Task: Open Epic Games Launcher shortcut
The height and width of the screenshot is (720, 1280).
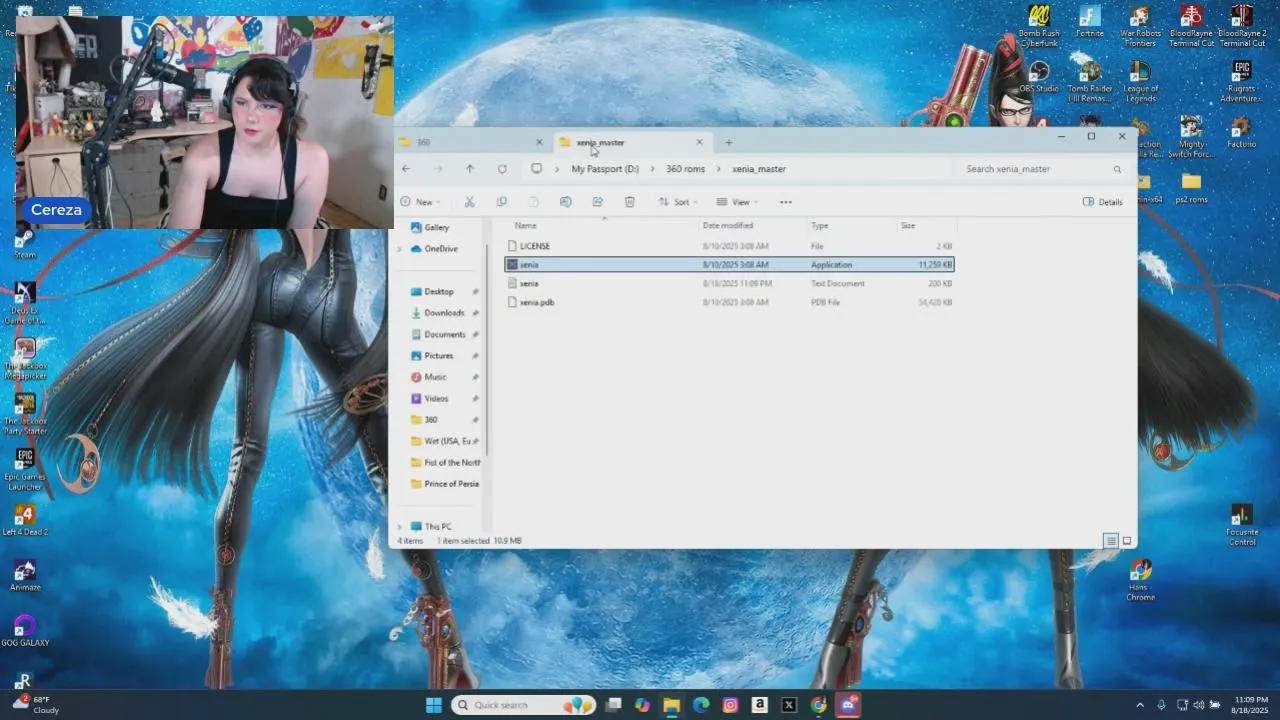Action: tap(25, 469)
